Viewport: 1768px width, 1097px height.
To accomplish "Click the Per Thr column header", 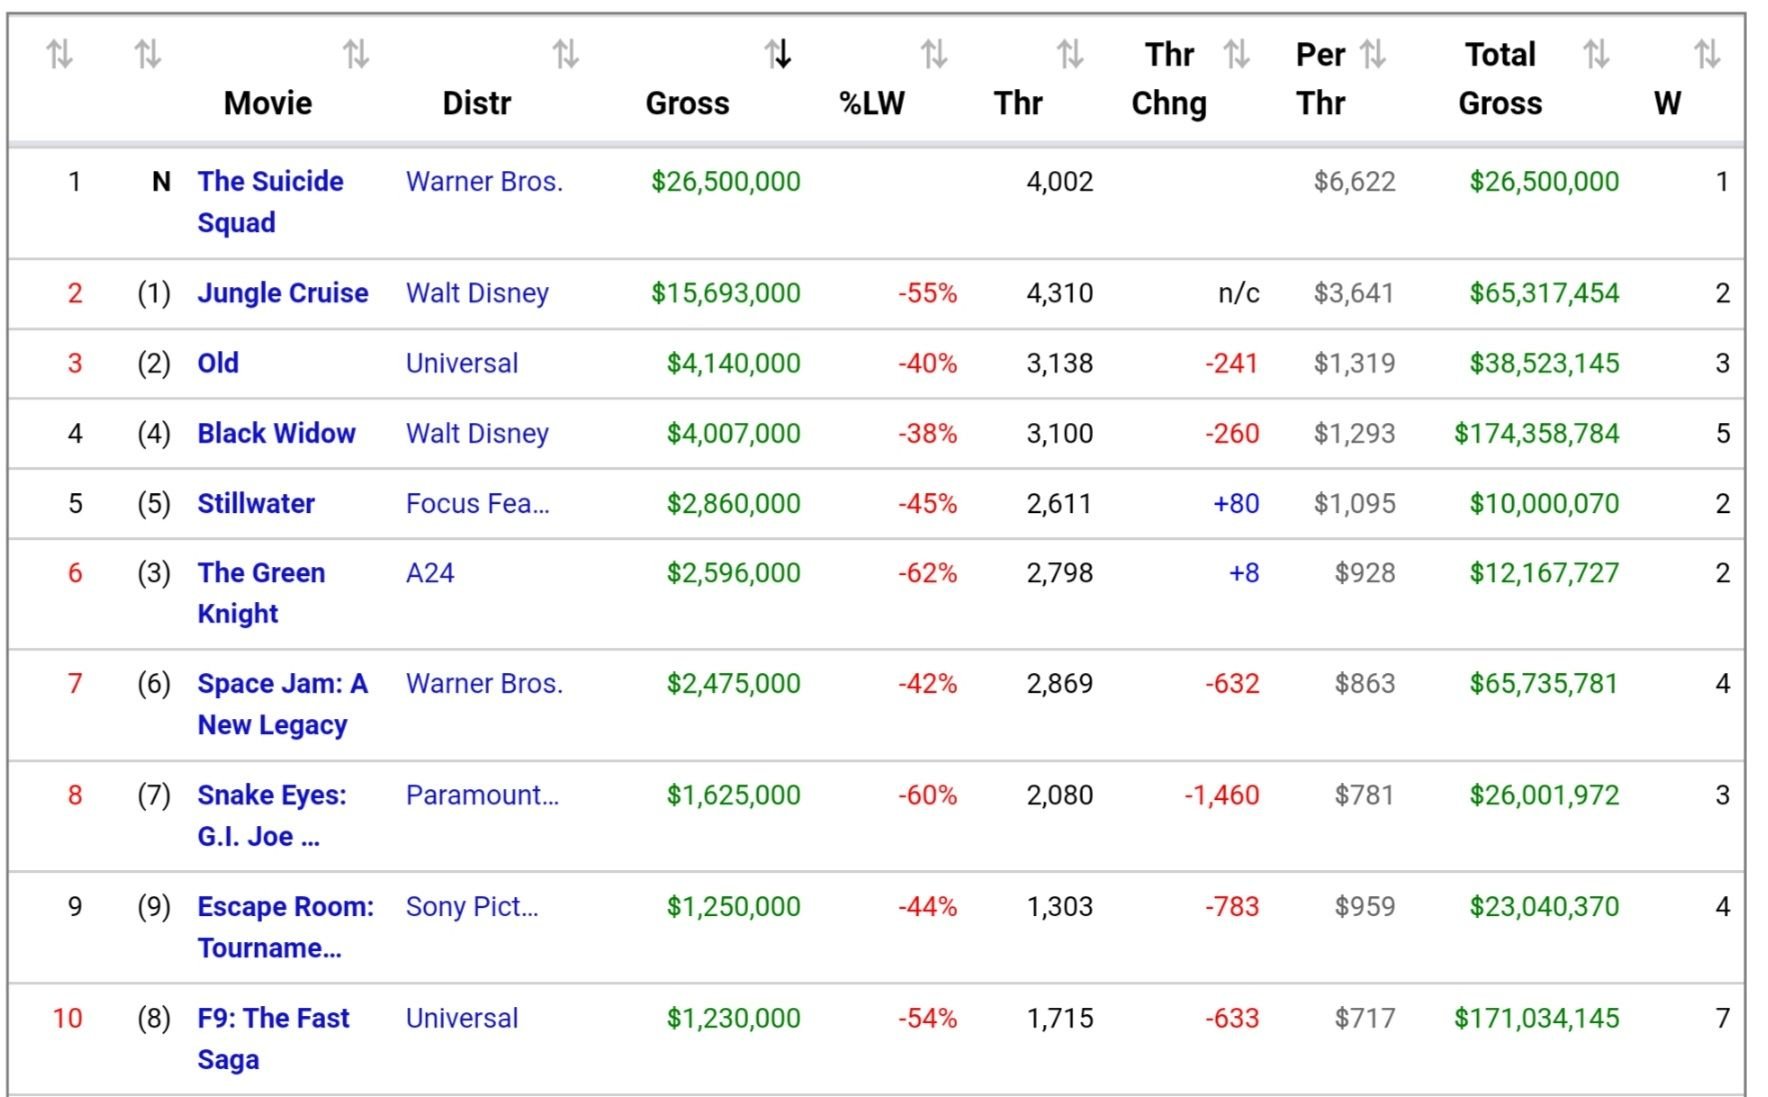I will pos(1321,78).
